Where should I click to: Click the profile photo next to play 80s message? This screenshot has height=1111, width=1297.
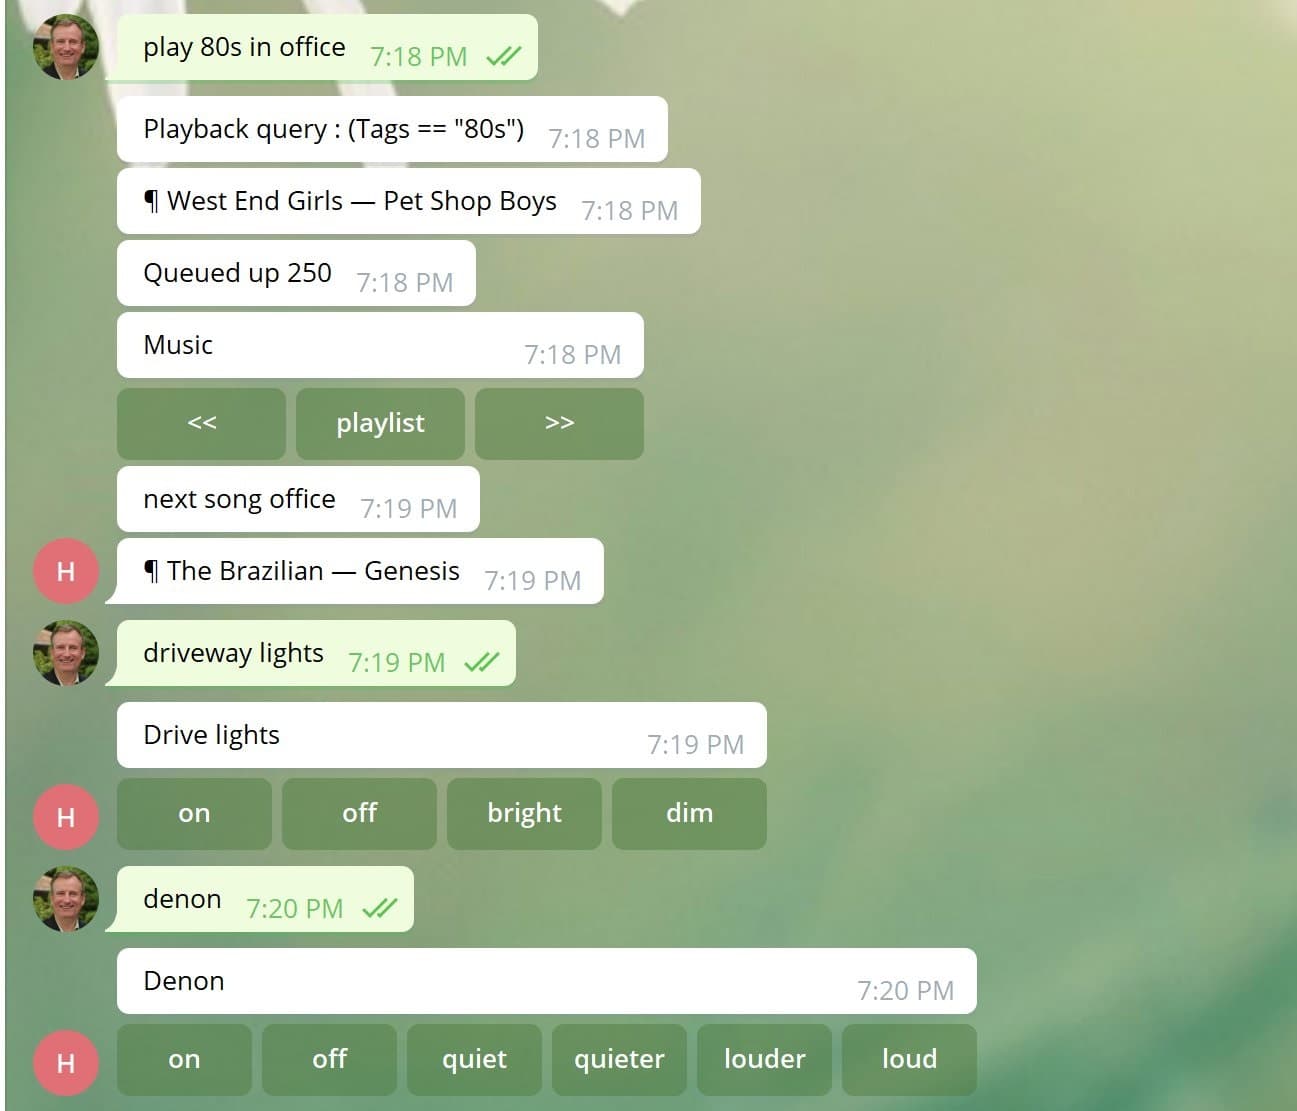click(x=66, y=47)
